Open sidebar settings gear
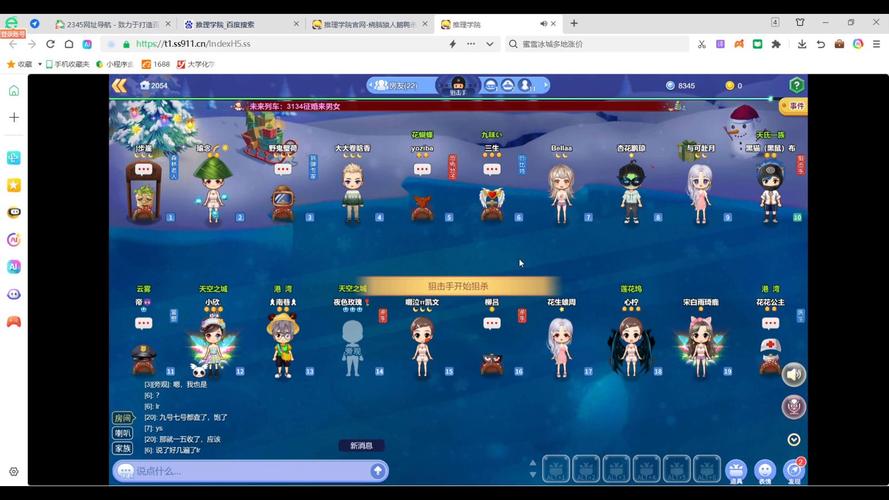Image resolution: width=889 pixels, height=500 pixels. click(x=14, y=472)
